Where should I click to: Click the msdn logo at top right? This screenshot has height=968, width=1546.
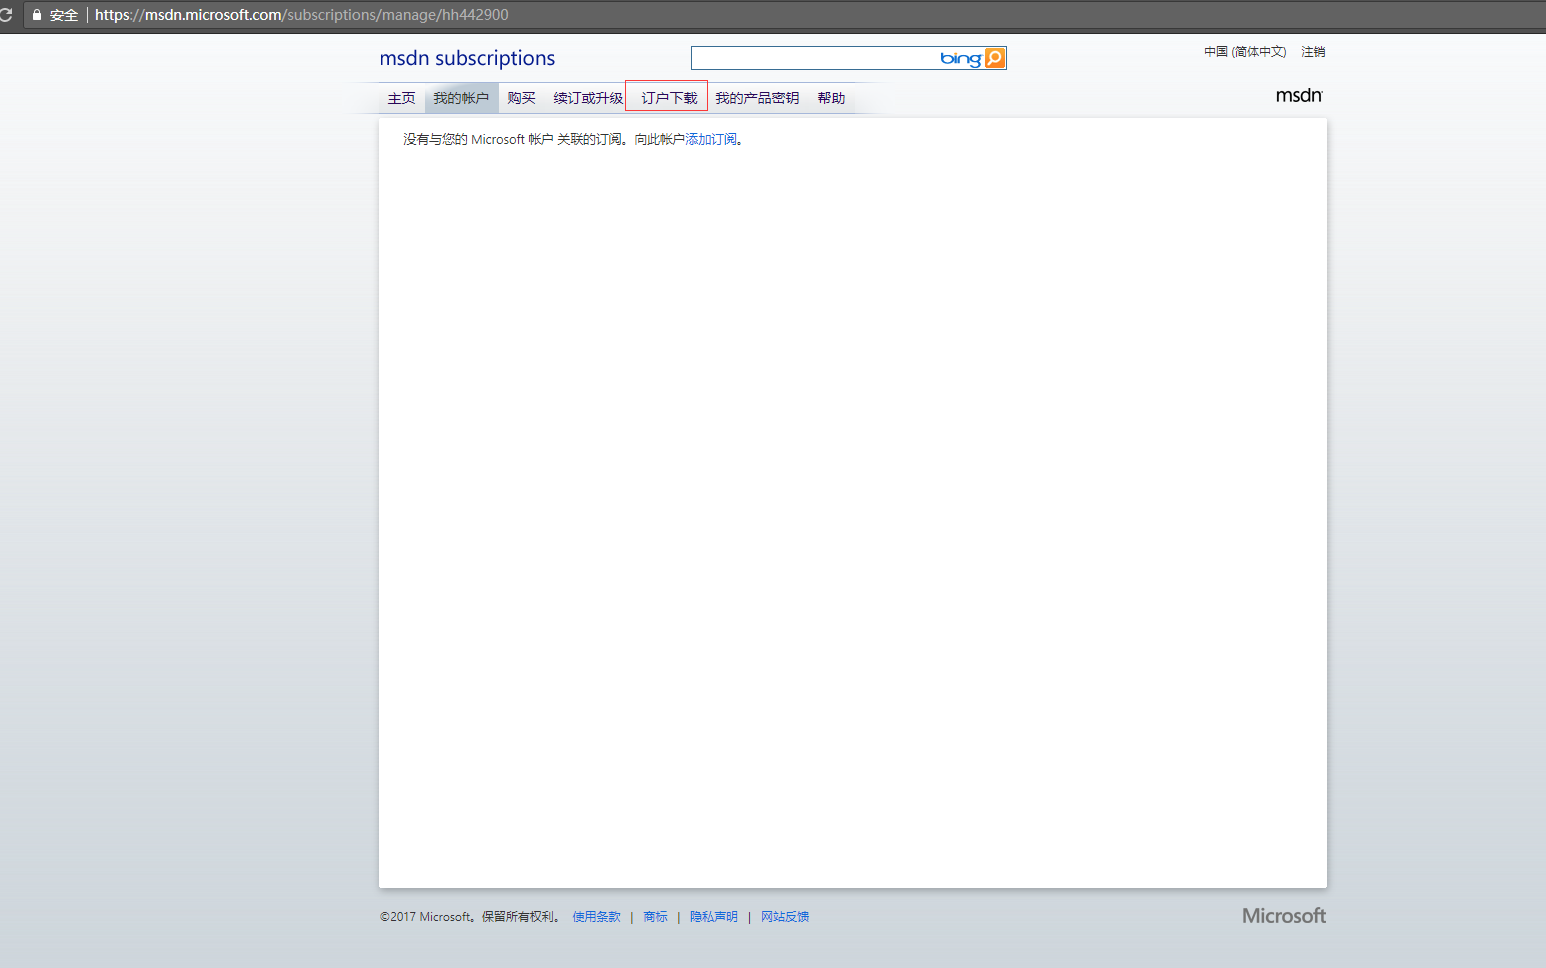pyautogui.click(x=1299, y=96)
